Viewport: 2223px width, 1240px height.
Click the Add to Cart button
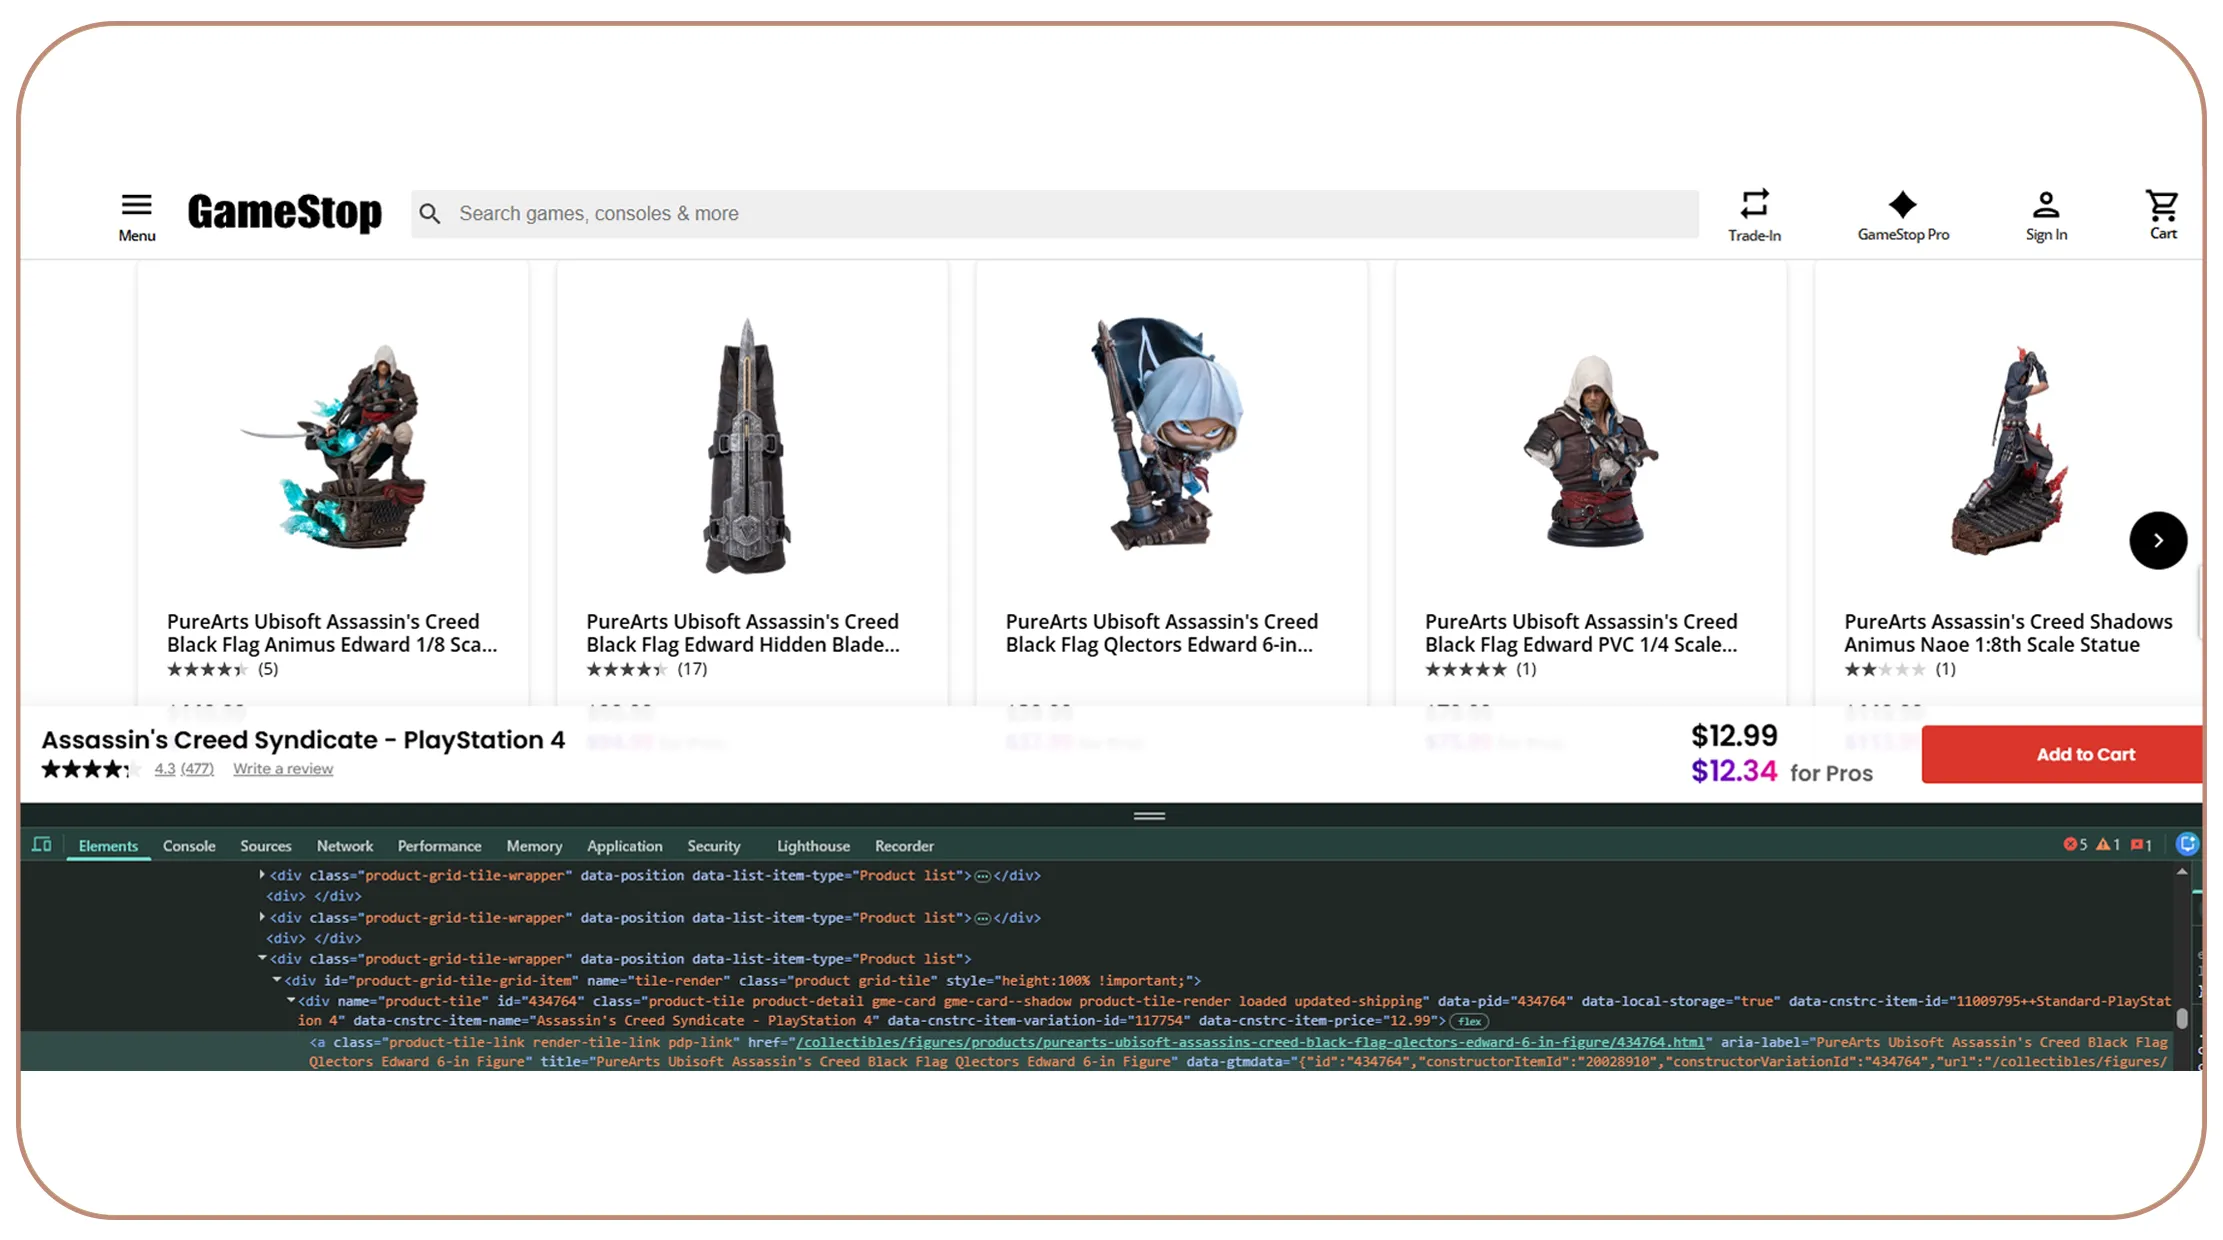click(2061, 754)
